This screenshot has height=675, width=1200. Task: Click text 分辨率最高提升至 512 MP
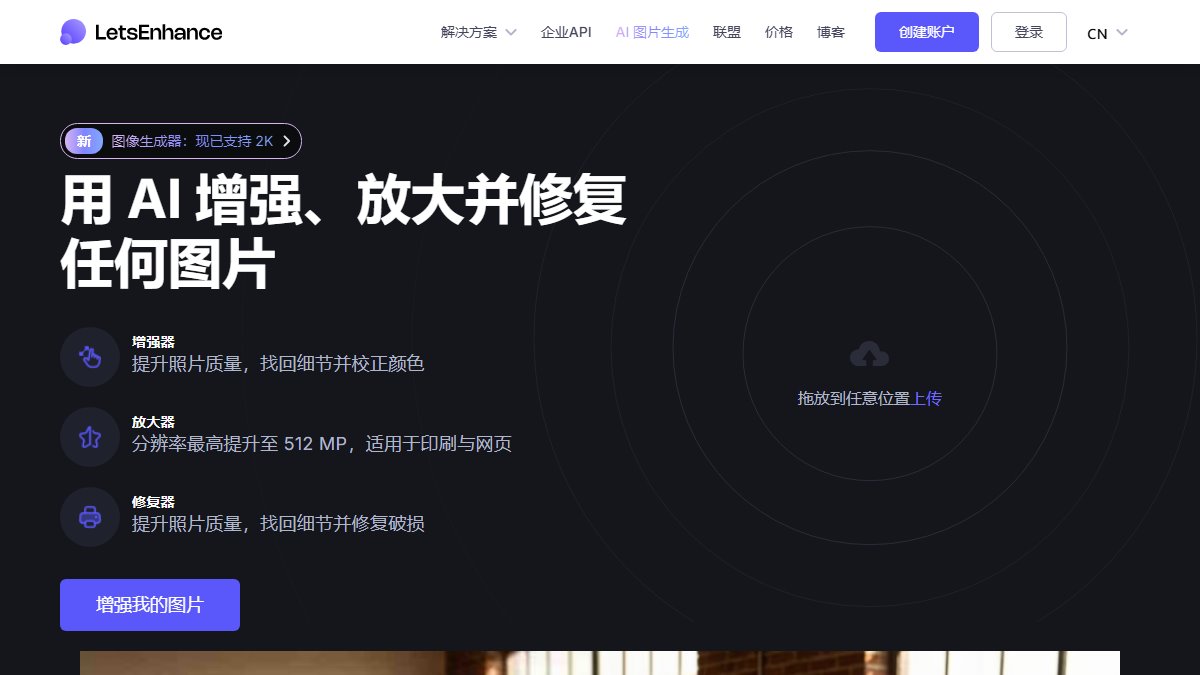pos(239,443)
